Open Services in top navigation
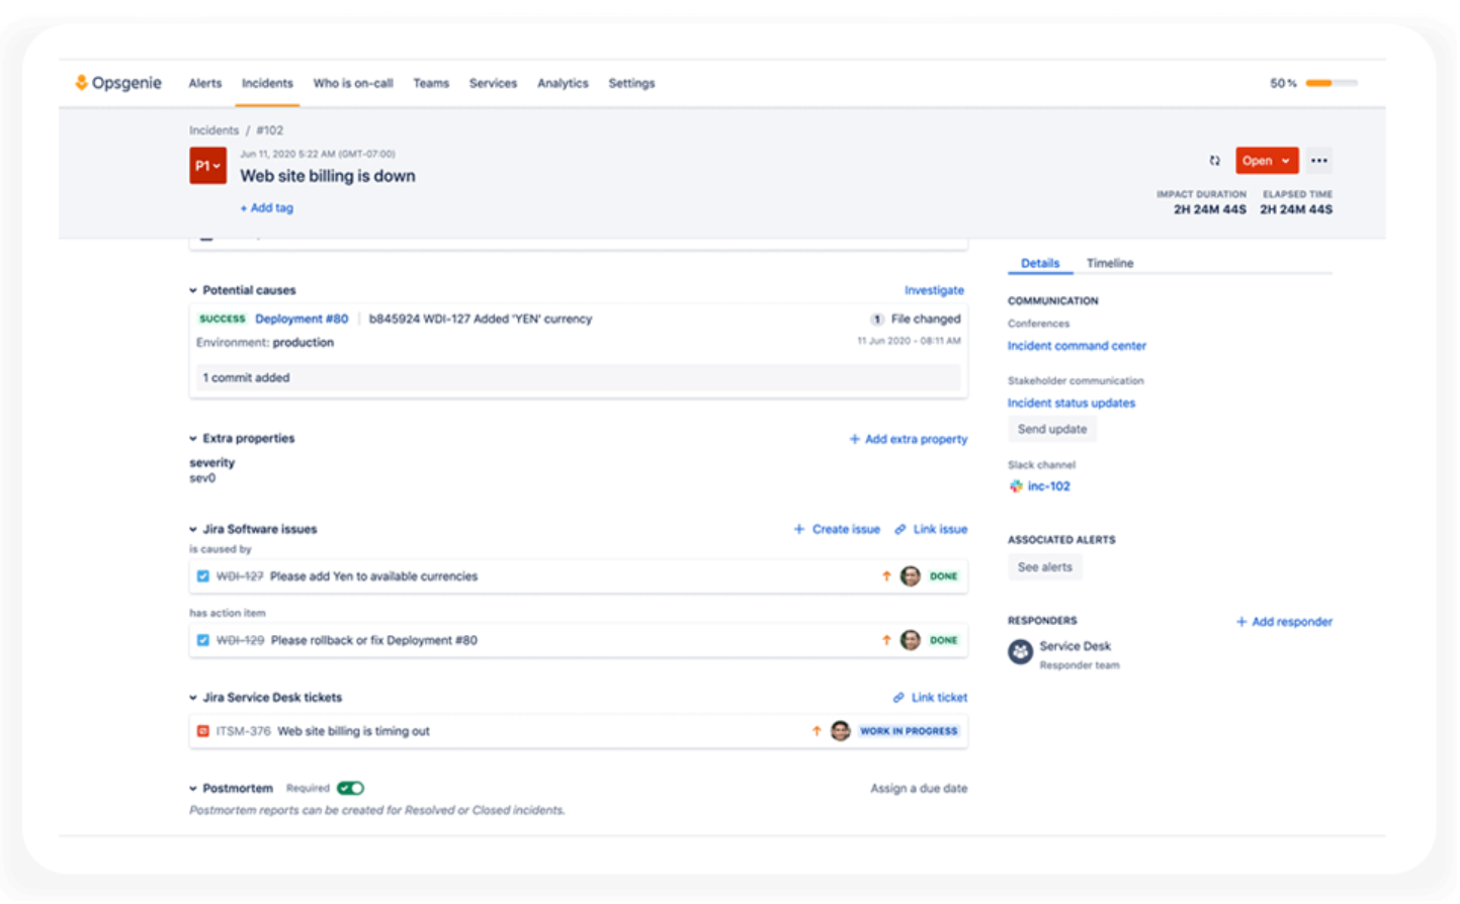The height and width of the screenshot is (904, 1460). pyautogui.click(x=493, y=84)
